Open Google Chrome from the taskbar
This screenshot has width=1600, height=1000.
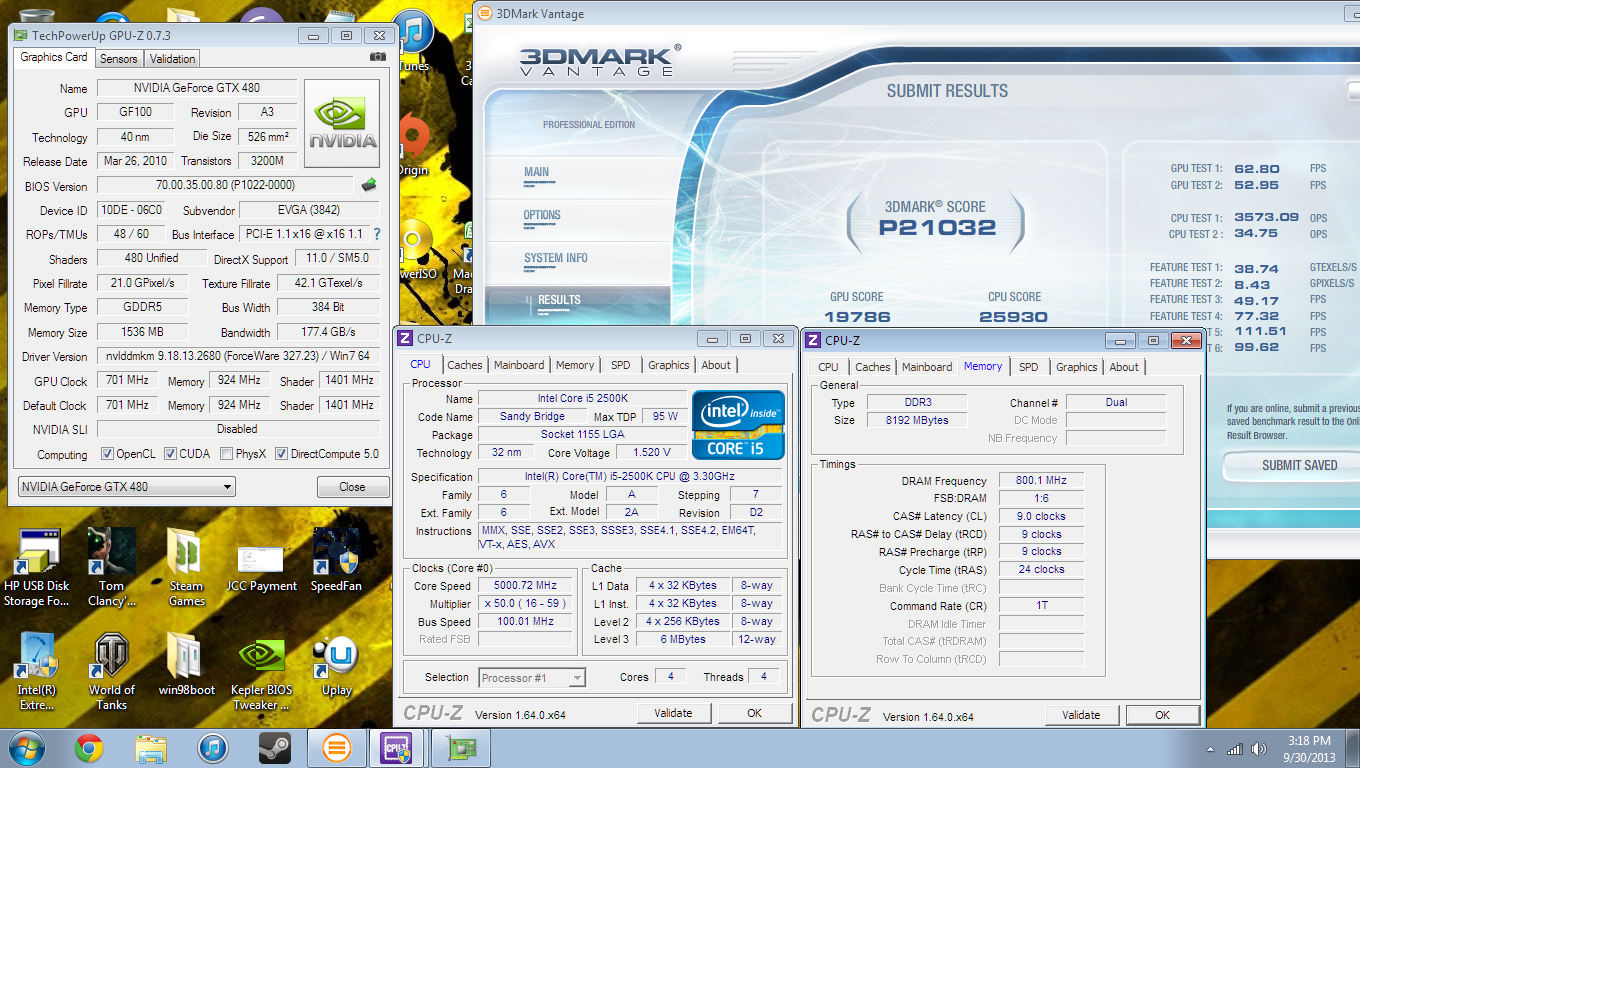(x=89, y=748)
